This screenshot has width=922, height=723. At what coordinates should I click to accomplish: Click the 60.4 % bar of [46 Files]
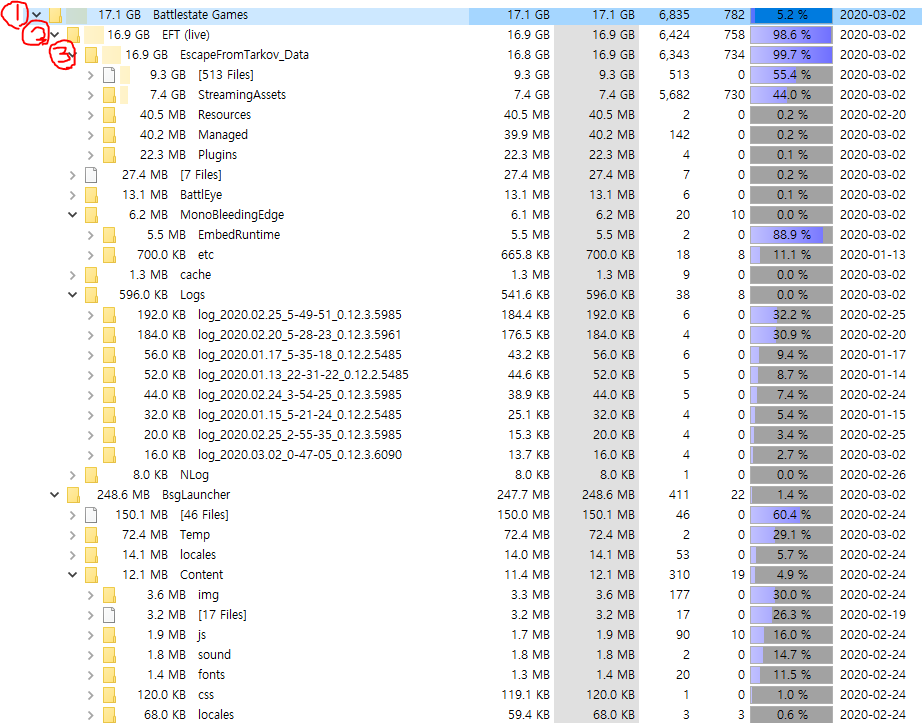coord(791,514)
